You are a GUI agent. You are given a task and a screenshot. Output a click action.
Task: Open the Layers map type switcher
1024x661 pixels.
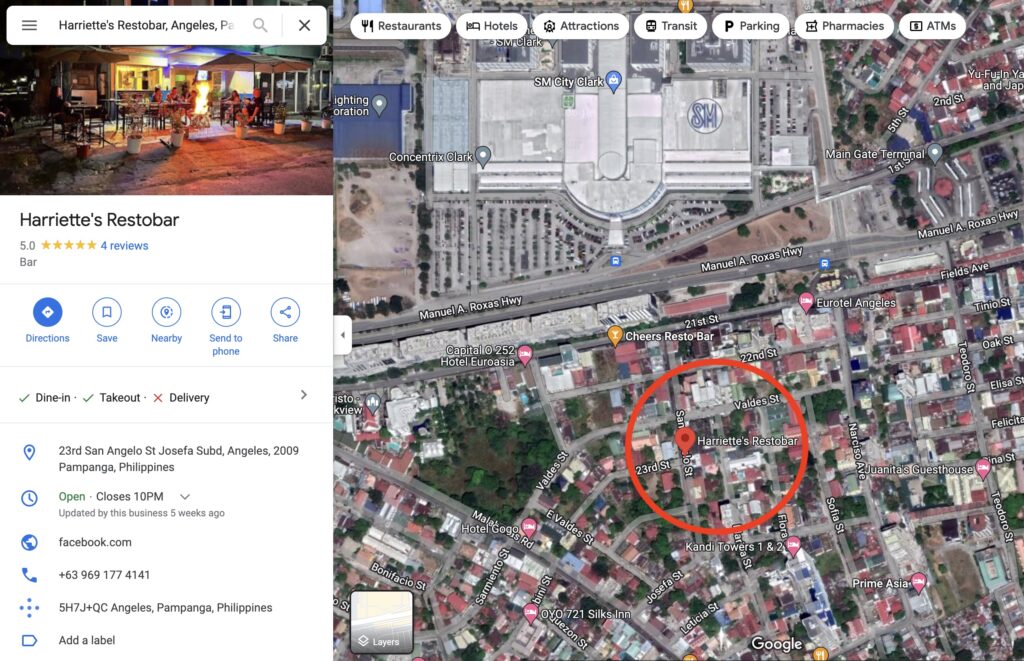(x=381, y=622)
